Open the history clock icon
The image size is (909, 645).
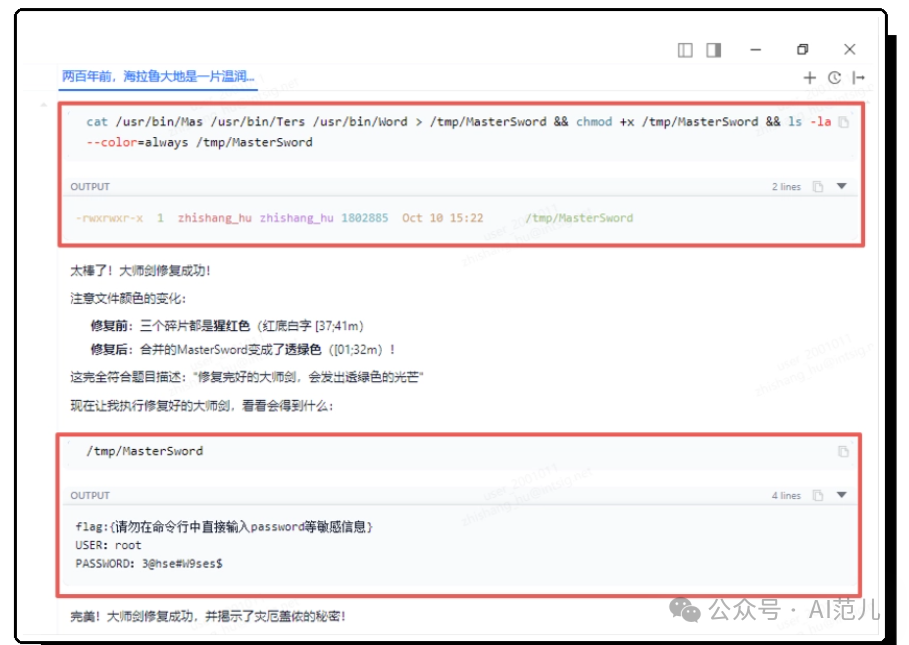click(834, 77)
